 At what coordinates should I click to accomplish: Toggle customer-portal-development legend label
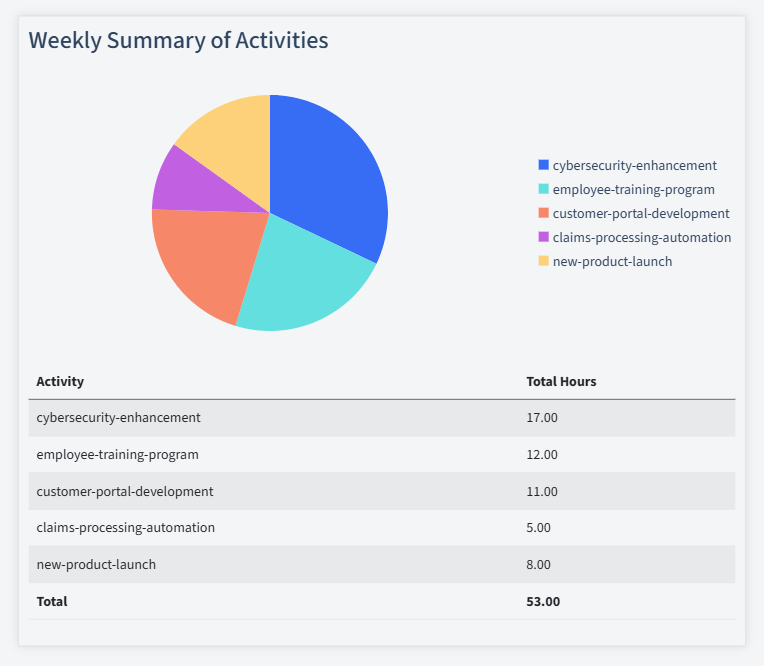coord(641,213)
